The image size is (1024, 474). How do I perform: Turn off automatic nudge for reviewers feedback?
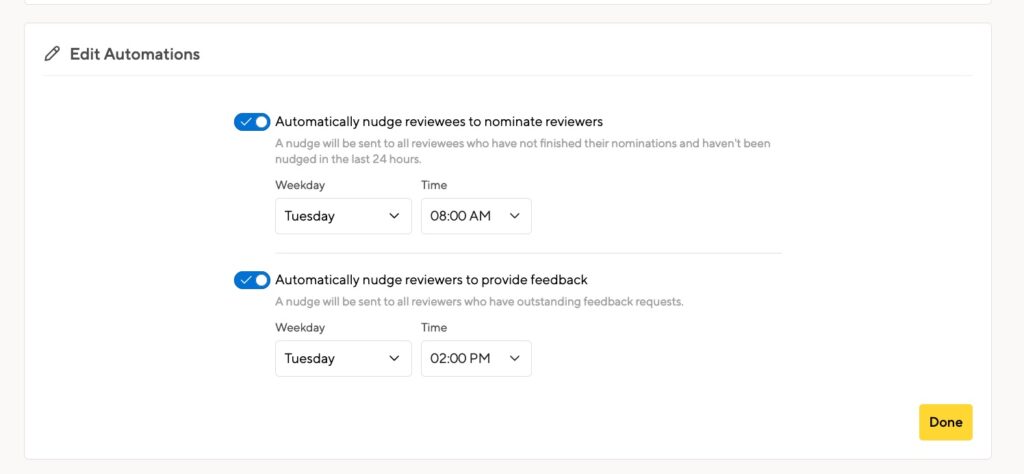[252, 280]
